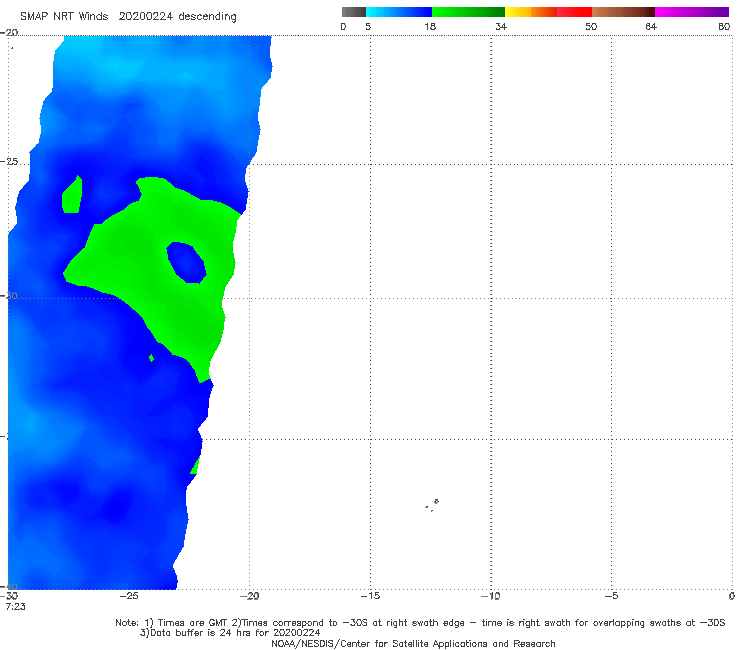Image resolution: width=740 pixels, height=650 pixels.
Task: Click the color bar label '18'
Action: (430, 27)
